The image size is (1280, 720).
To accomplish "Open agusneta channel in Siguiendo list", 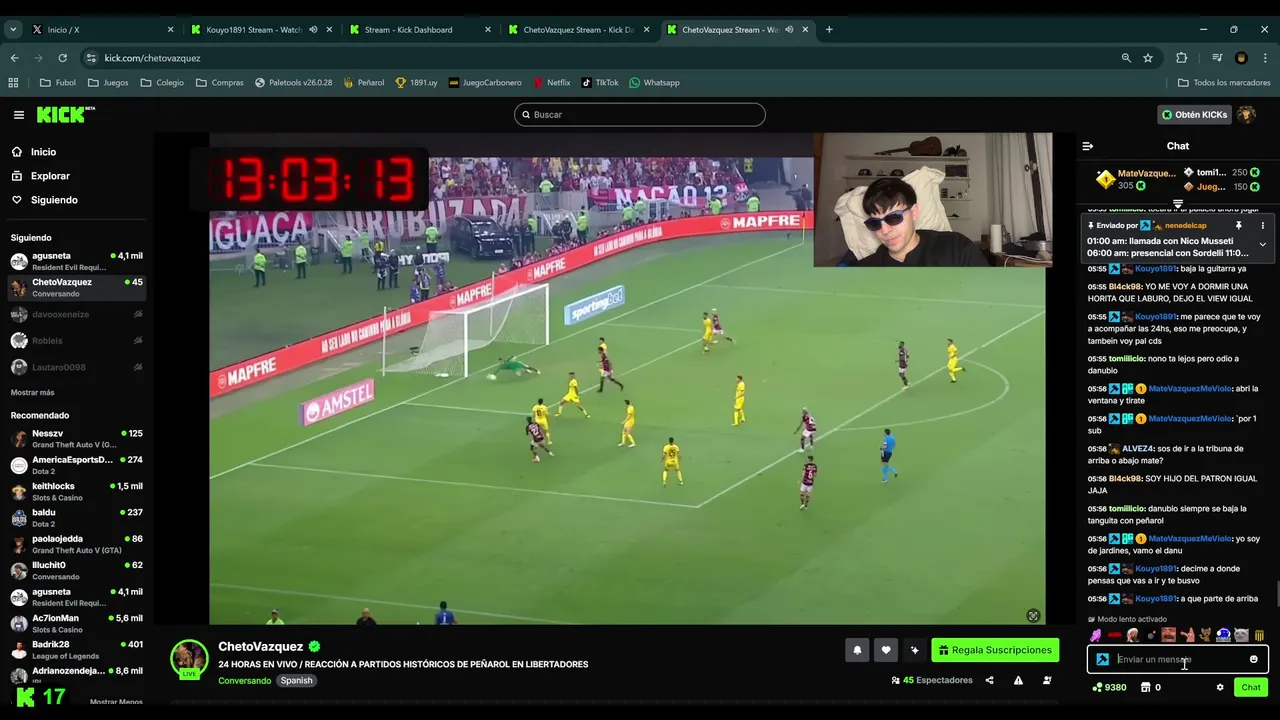I will point(77,261).
